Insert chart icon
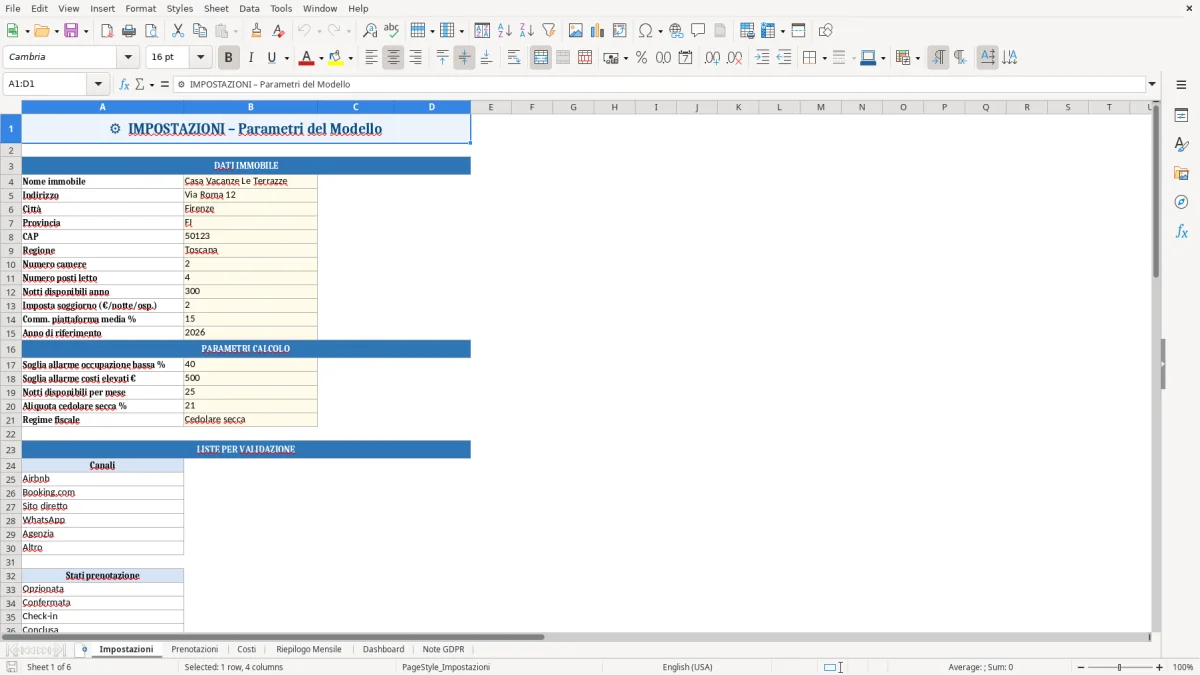The height and width of the screenshot is (675, 1200). [598, 31]
